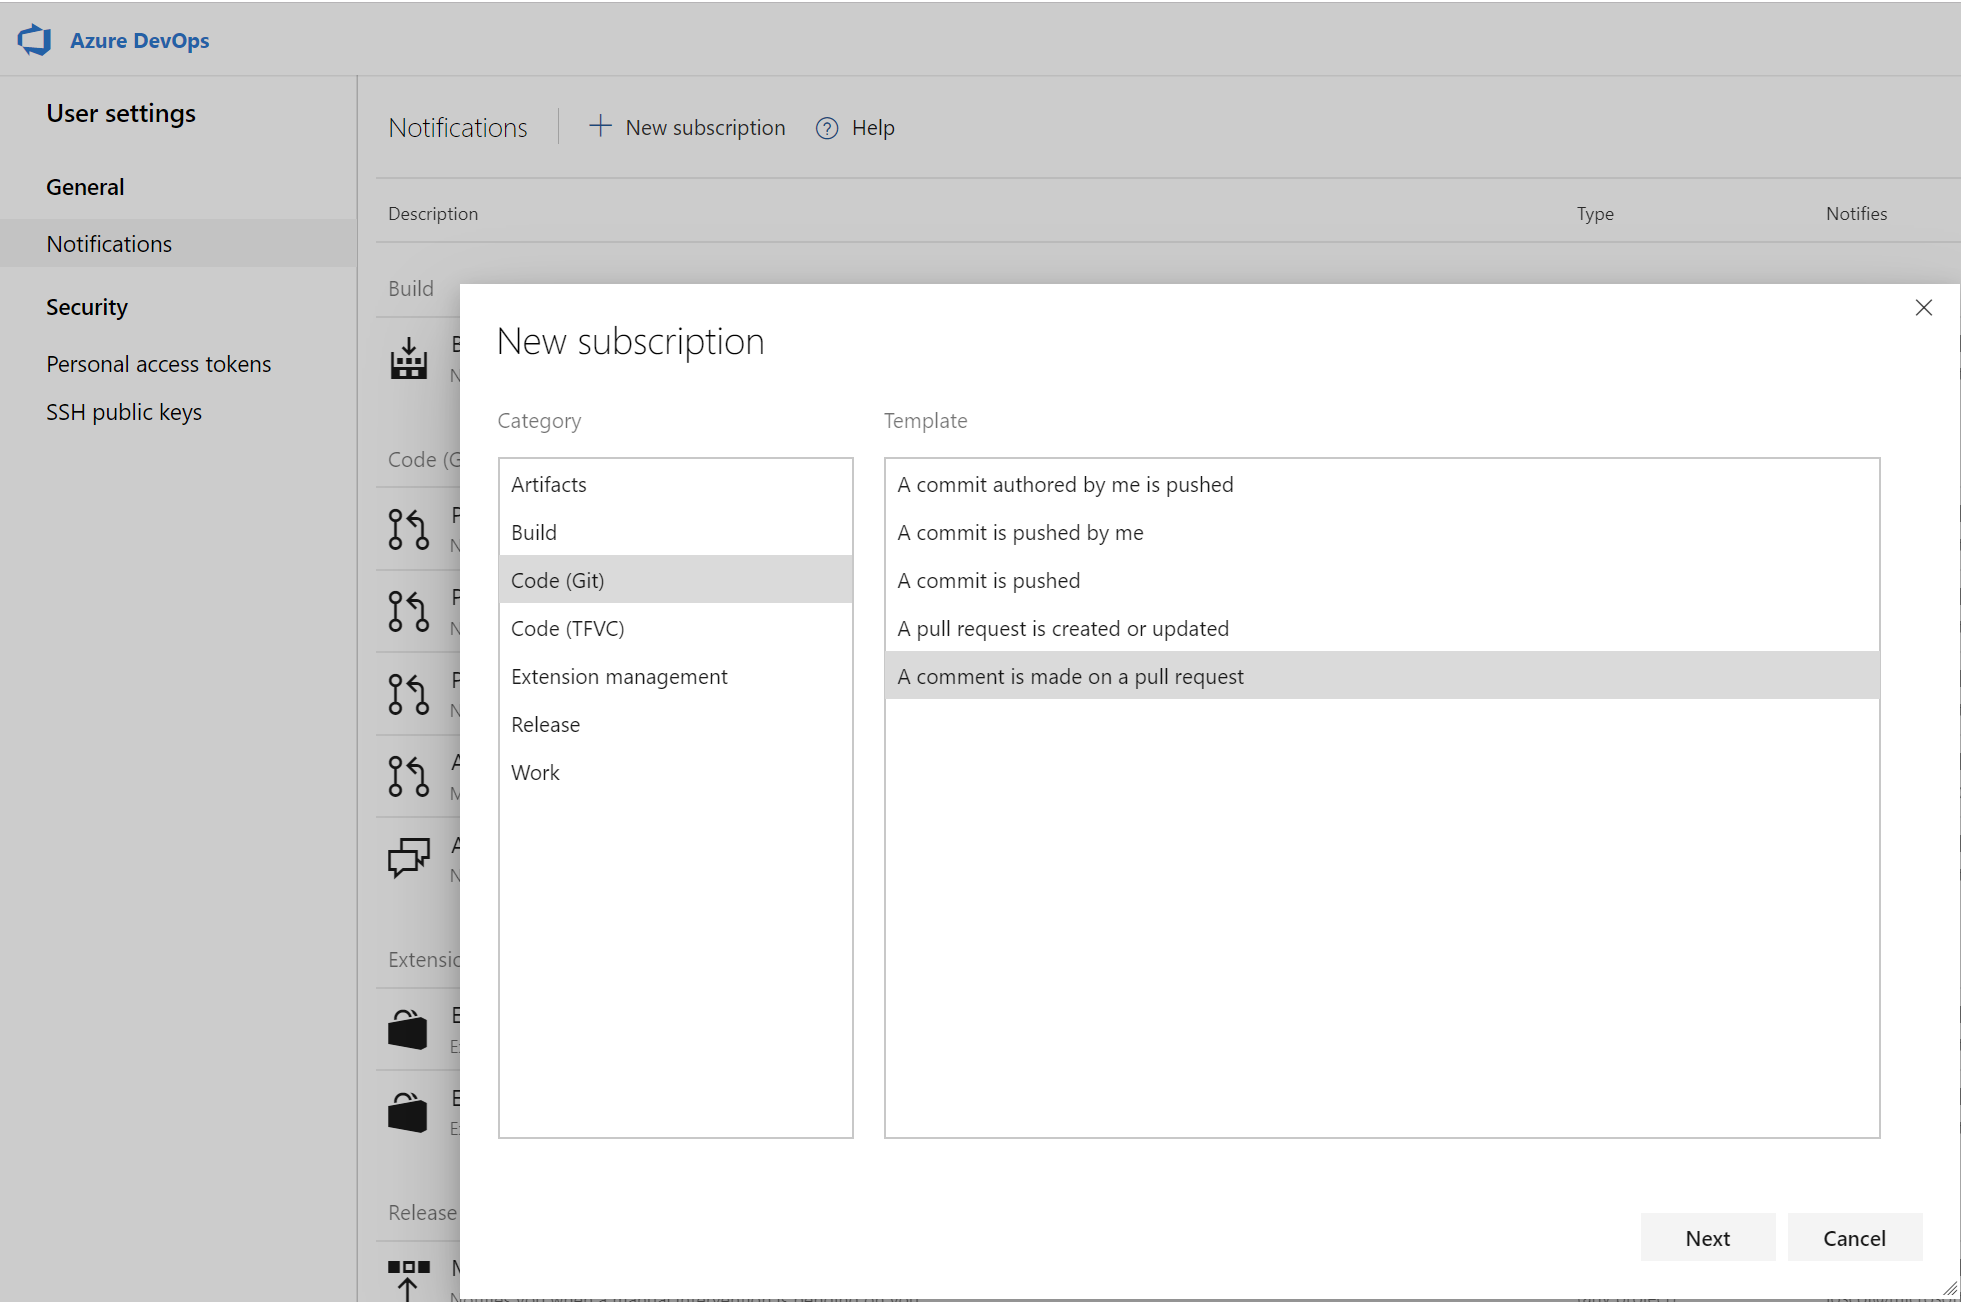Click the SSH public keys icon

click(x=123, y=411)
